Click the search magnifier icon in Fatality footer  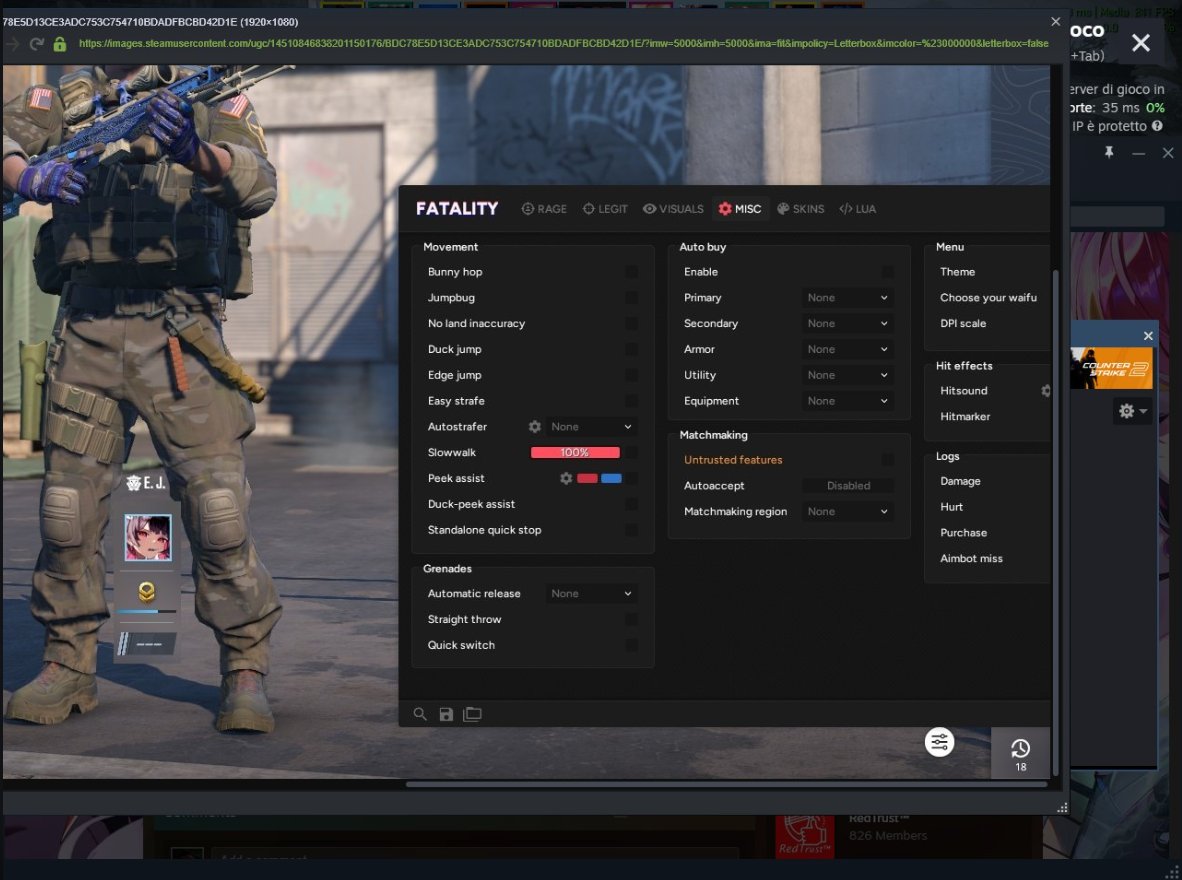pyautogui.click(x=420, y=713)
